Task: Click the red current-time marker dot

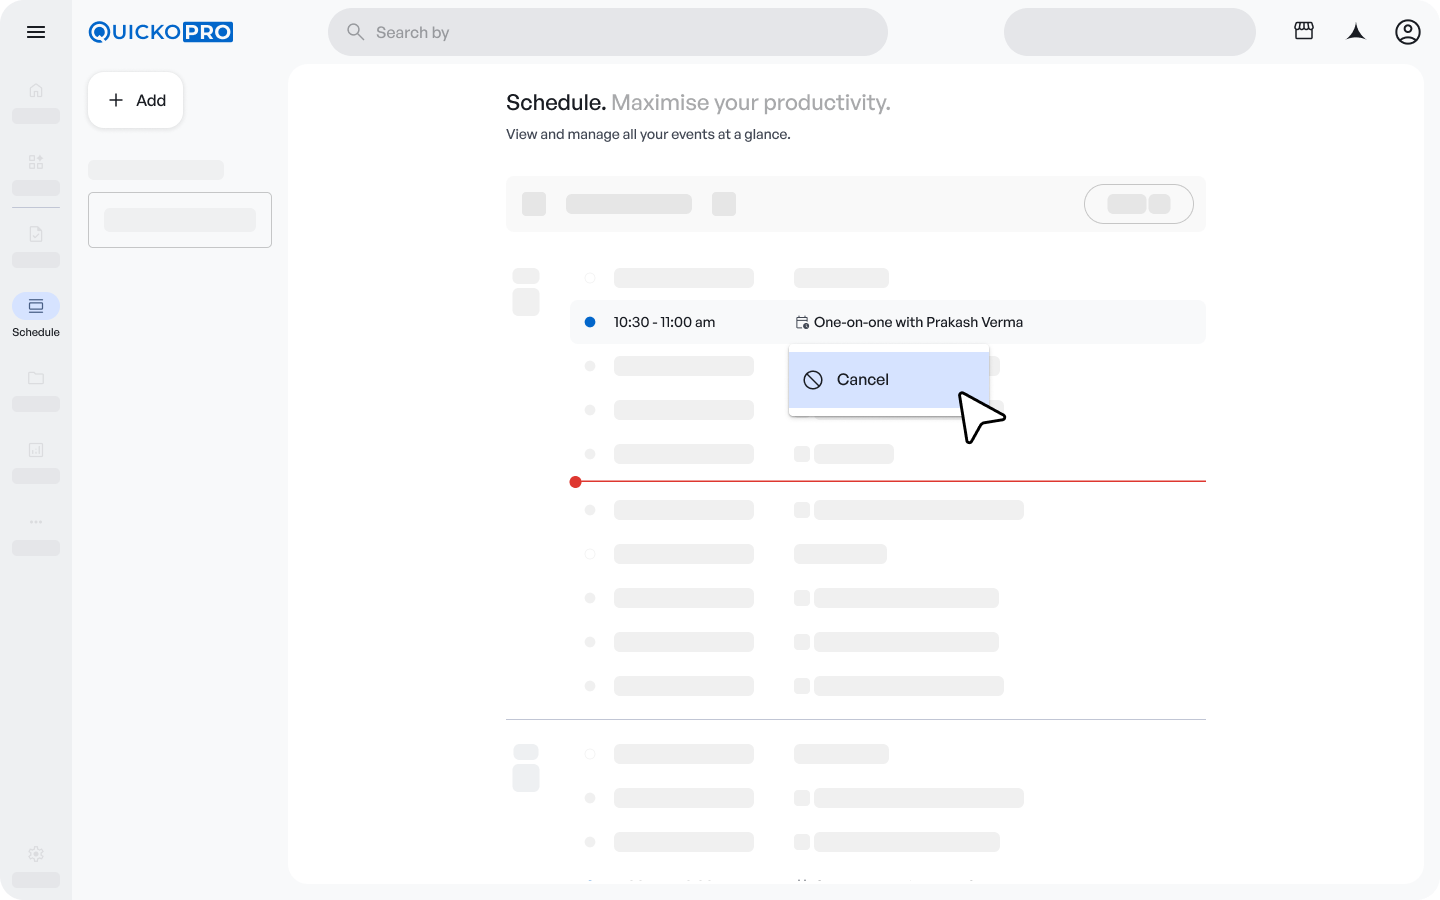Action: coord(575,482)
